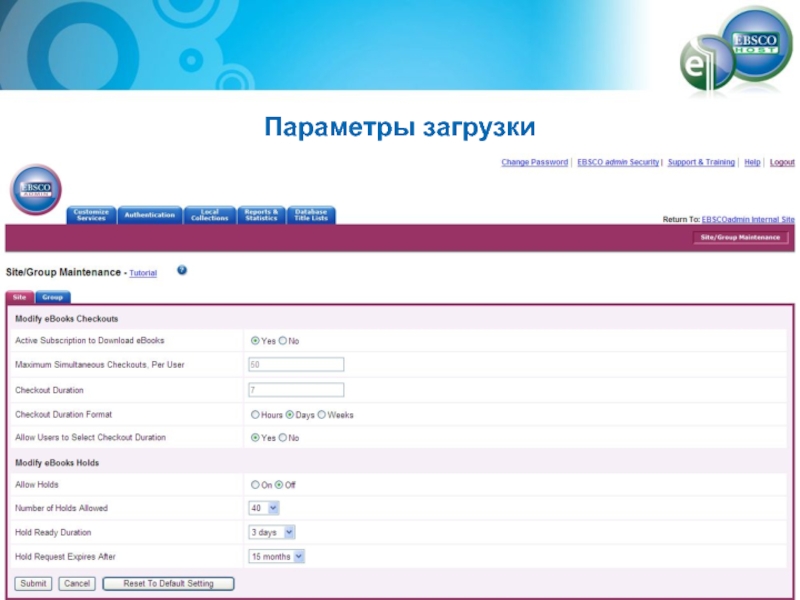Open the Customize Services tab
The image size is (800, 600).
click(x=91, y=215)
